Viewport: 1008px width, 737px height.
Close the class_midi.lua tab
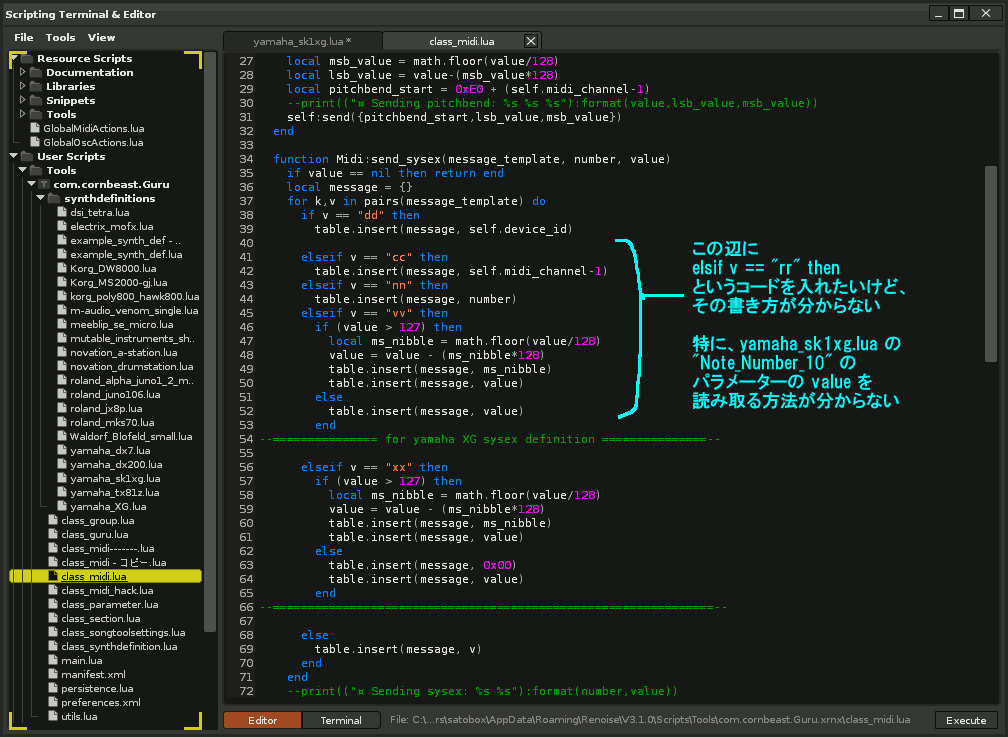531,41
